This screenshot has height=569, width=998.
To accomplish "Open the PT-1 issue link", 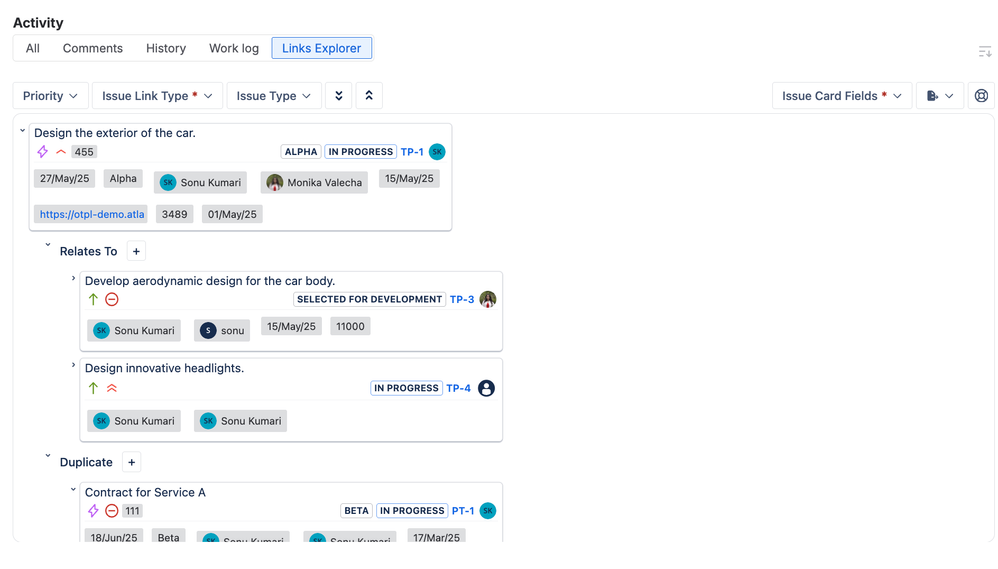I will point(463,511).
